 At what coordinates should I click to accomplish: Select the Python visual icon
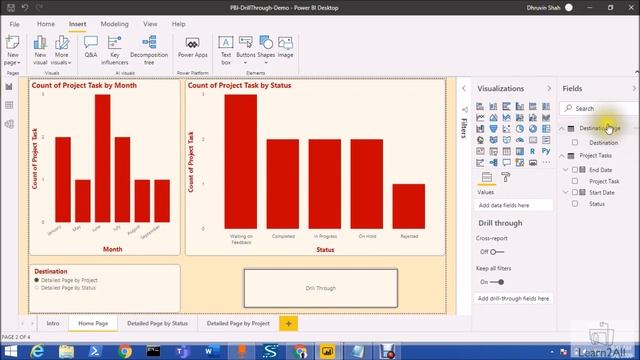pos(546,151)
